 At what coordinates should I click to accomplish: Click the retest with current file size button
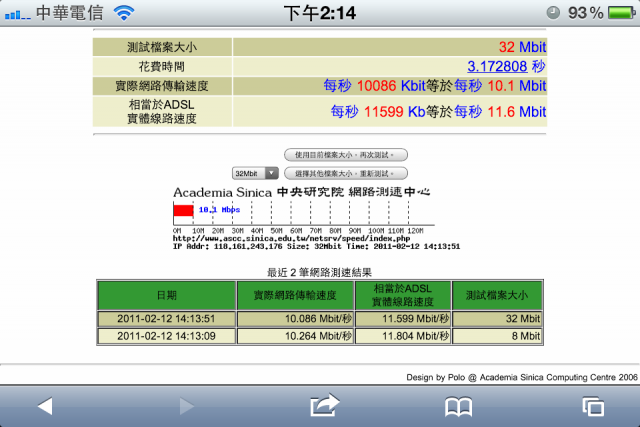tap(346, 155)
